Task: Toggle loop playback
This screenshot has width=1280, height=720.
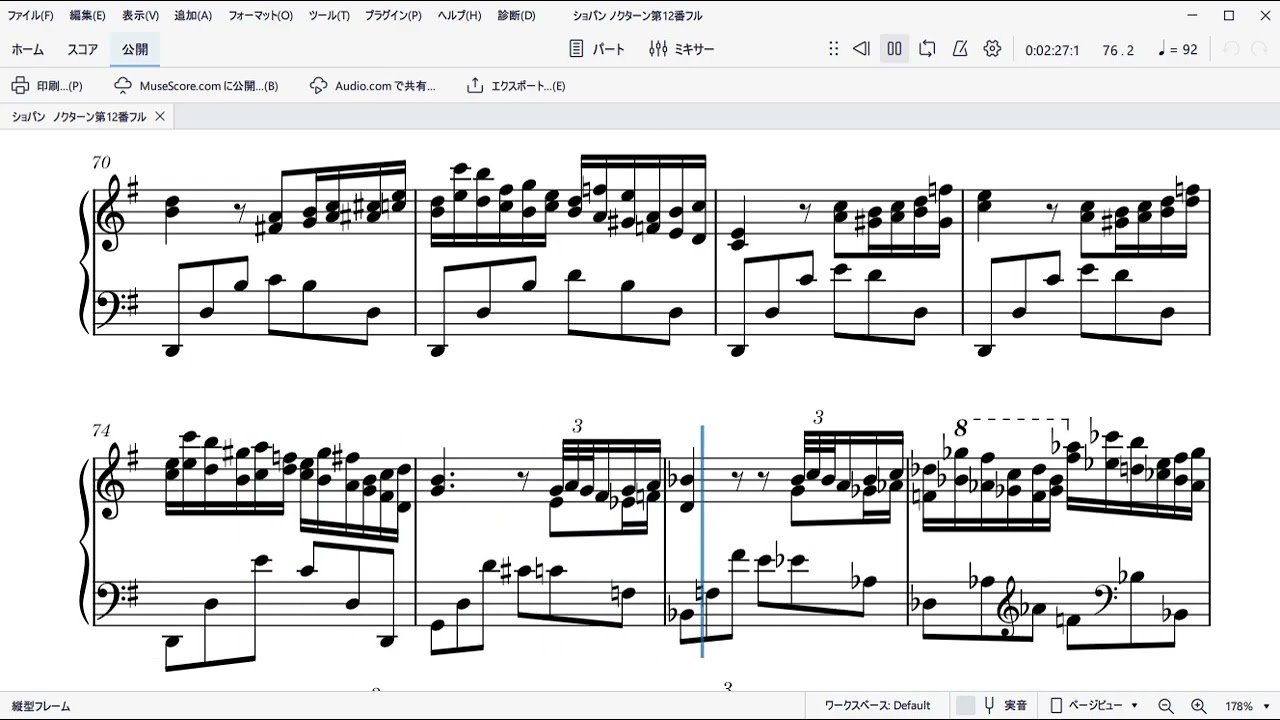Action: pos(927,49)
